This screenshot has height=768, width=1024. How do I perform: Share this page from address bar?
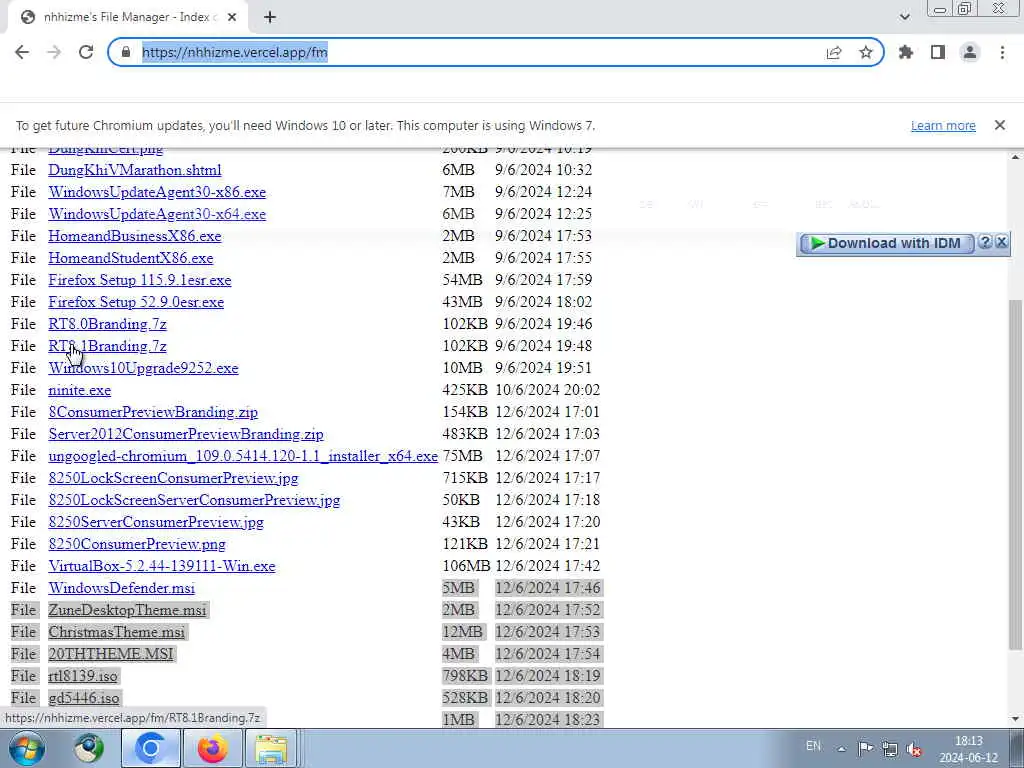pyautogui.click(x=834, y=52)
